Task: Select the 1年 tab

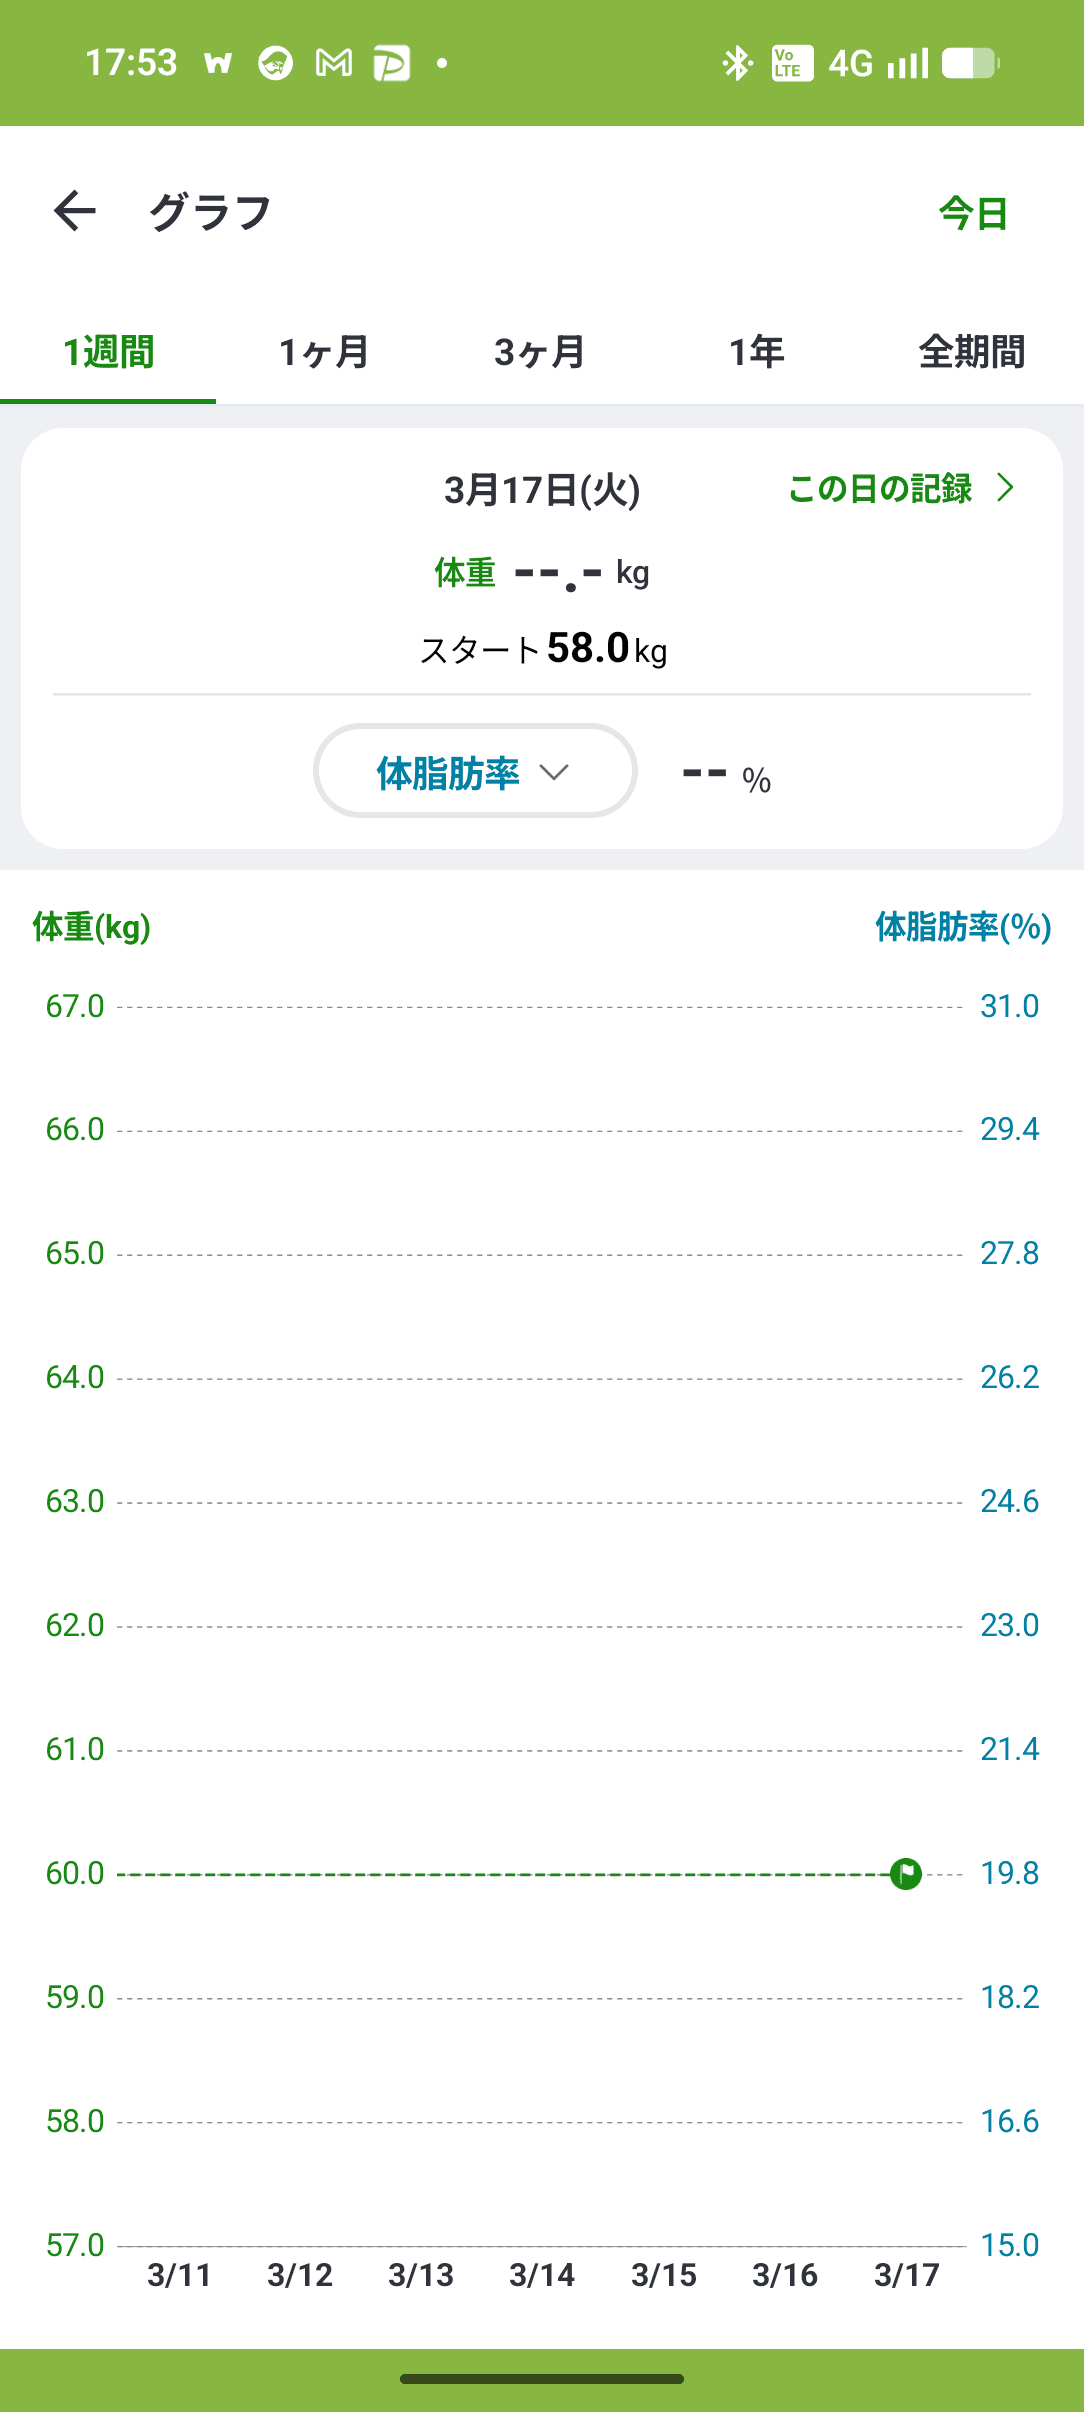Action: pos(757,352)
